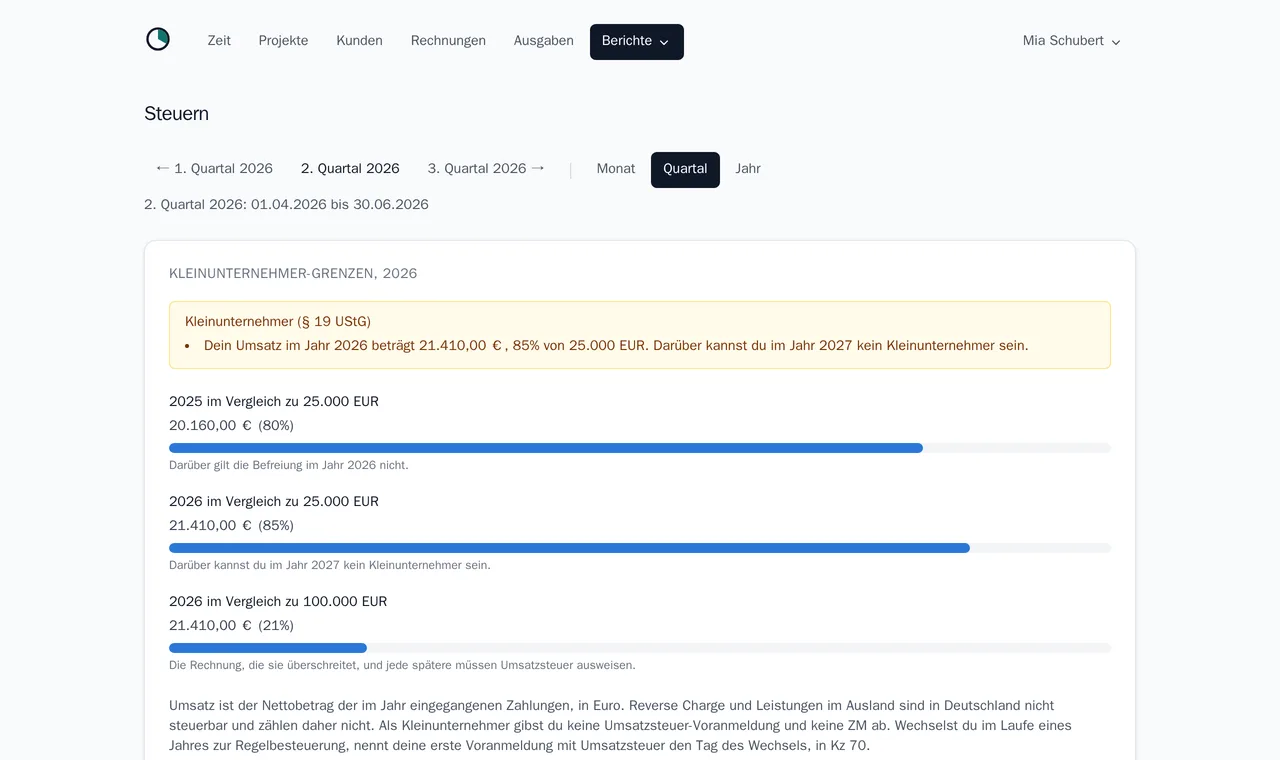This screenshot has height=760, width=1280.
Task: Open the Zeit section
Action: 219,41
